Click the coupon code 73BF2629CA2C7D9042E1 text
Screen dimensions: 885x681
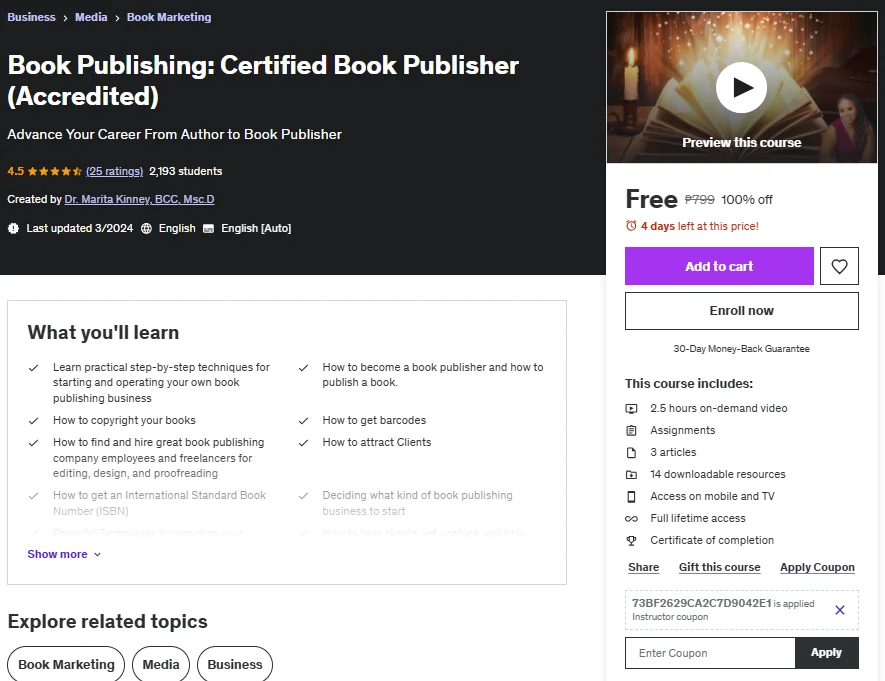pyautogui.click(x=702, y=603)
